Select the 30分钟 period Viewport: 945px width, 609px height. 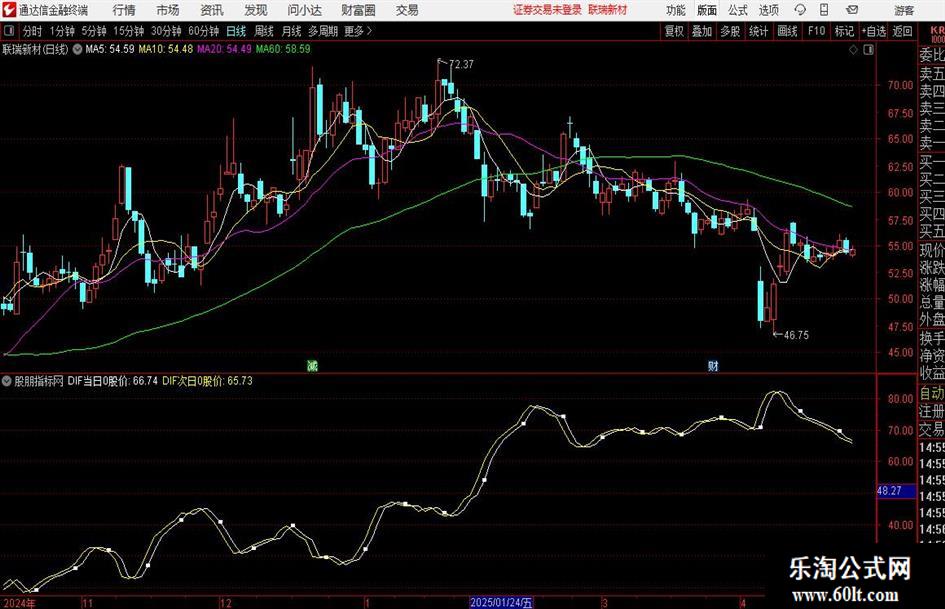(166, 31)
